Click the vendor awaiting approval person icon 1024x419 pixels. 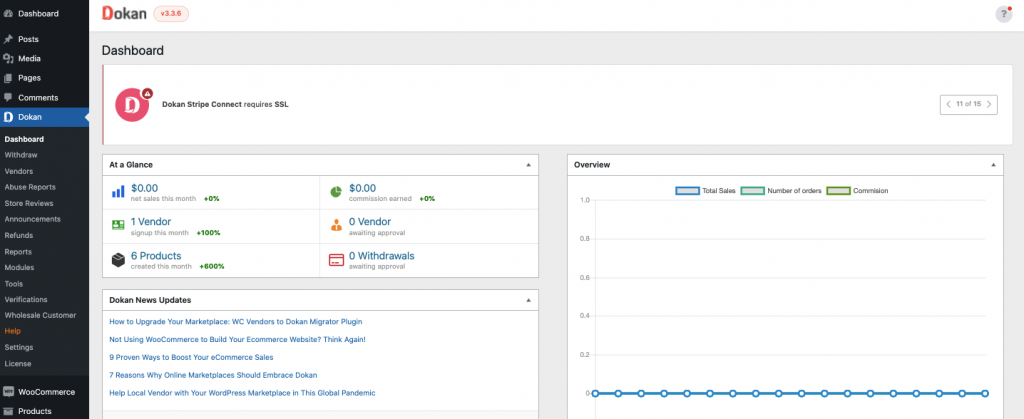coord(336,226)
